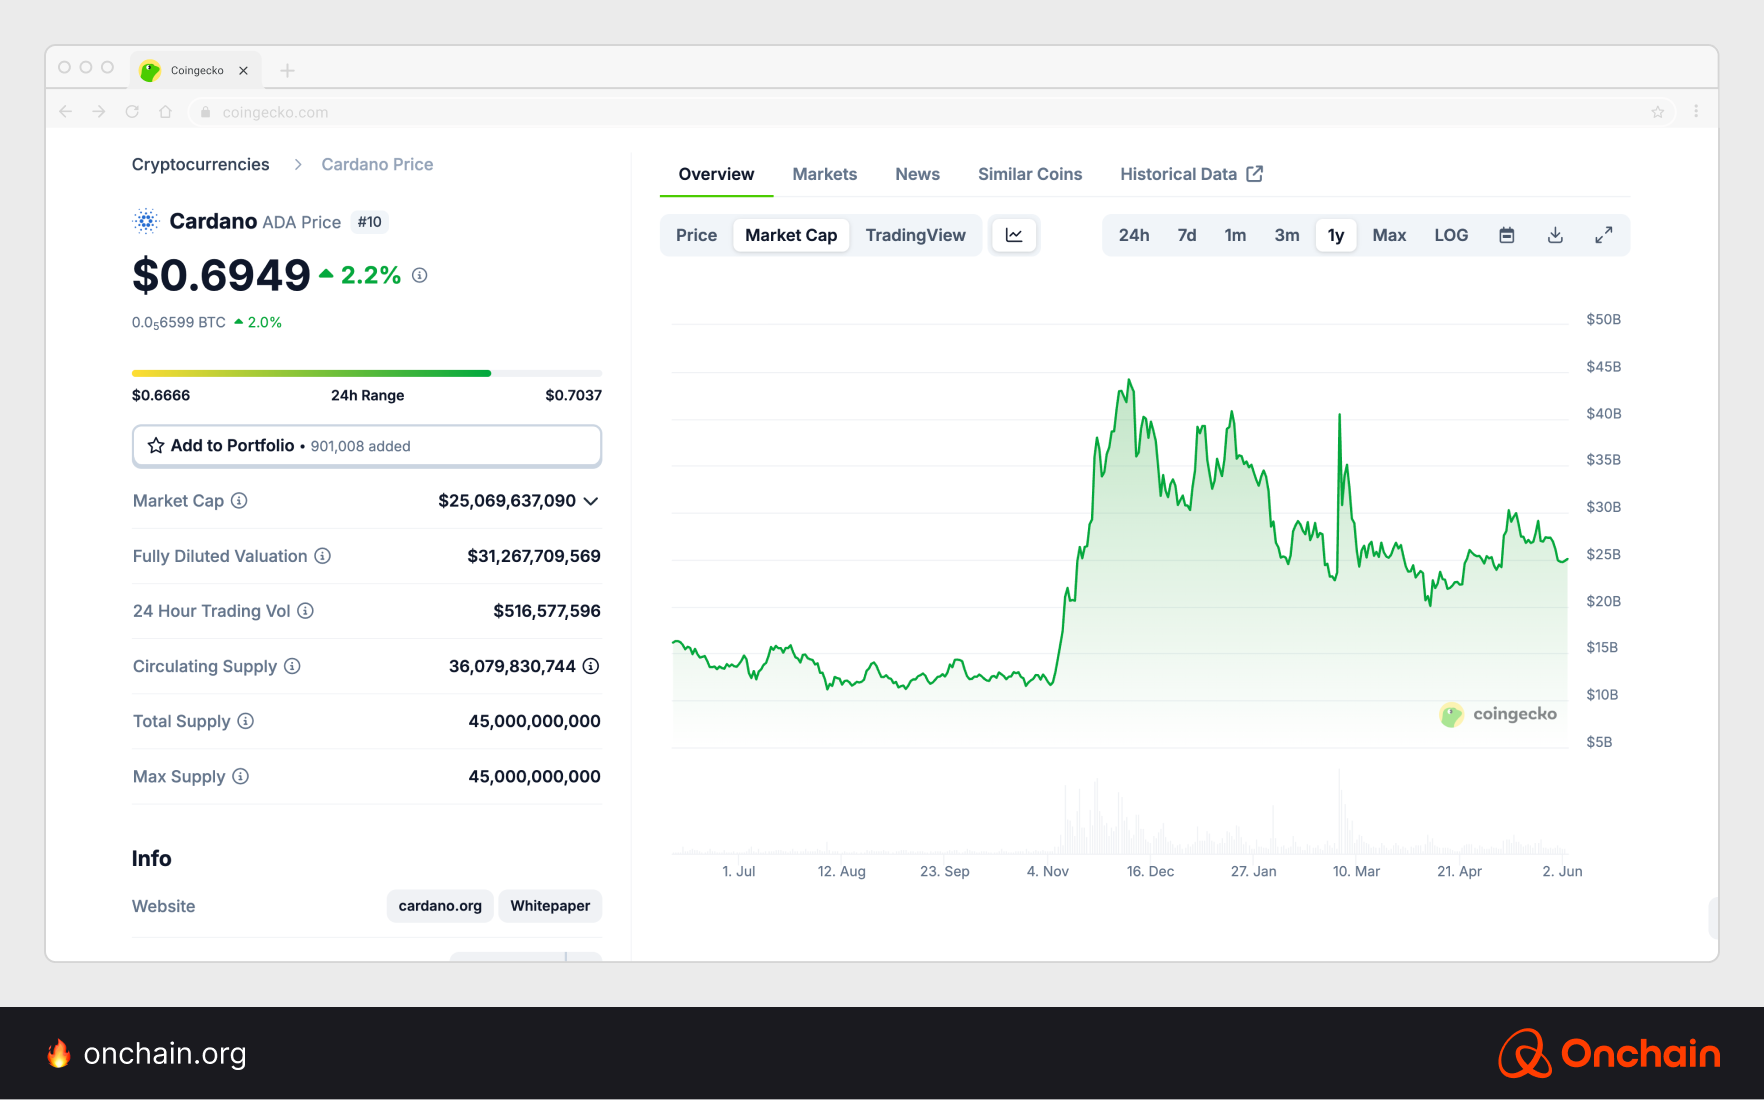Click Add to Portfolio button
1764x1100 pixels.
pos(367,446)
